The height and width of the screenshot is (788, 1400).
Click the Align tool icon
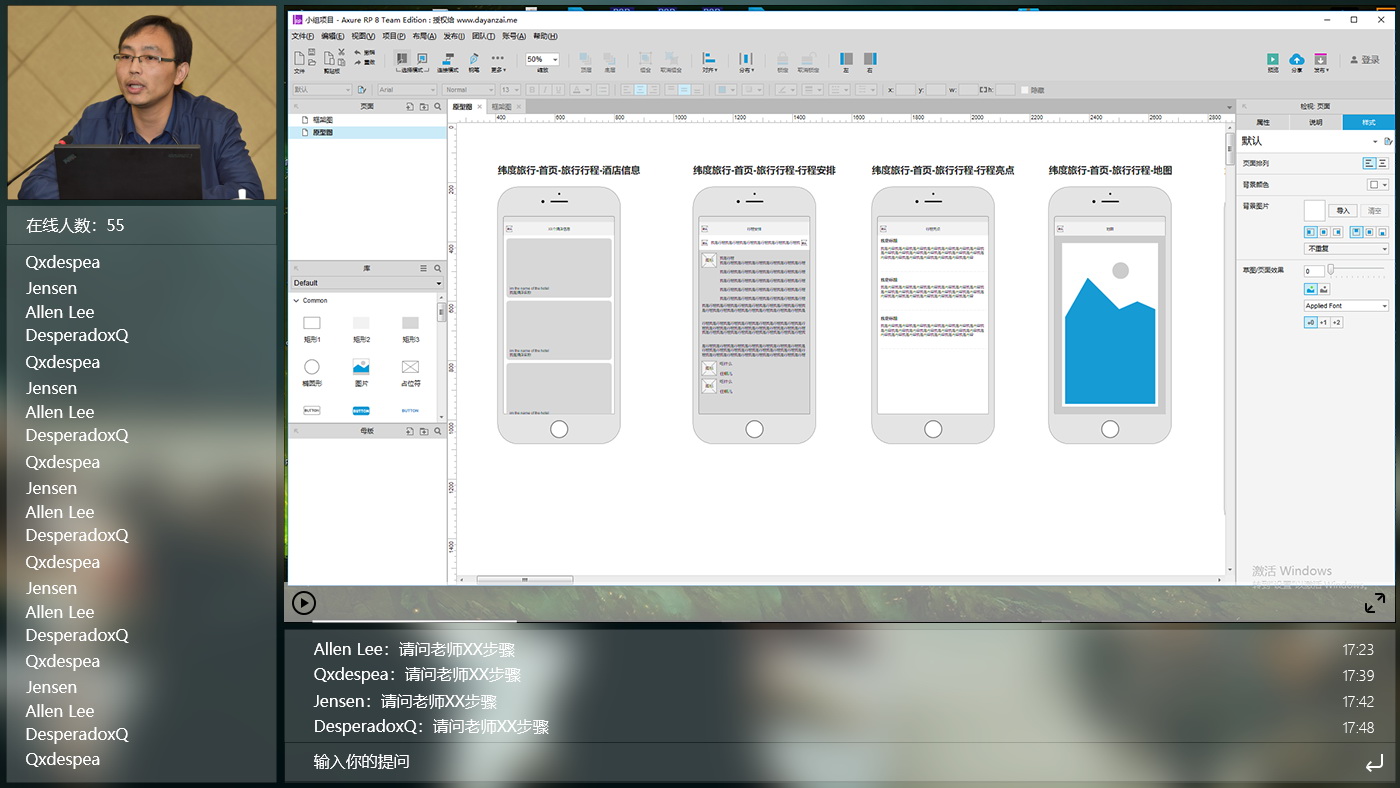709,60
